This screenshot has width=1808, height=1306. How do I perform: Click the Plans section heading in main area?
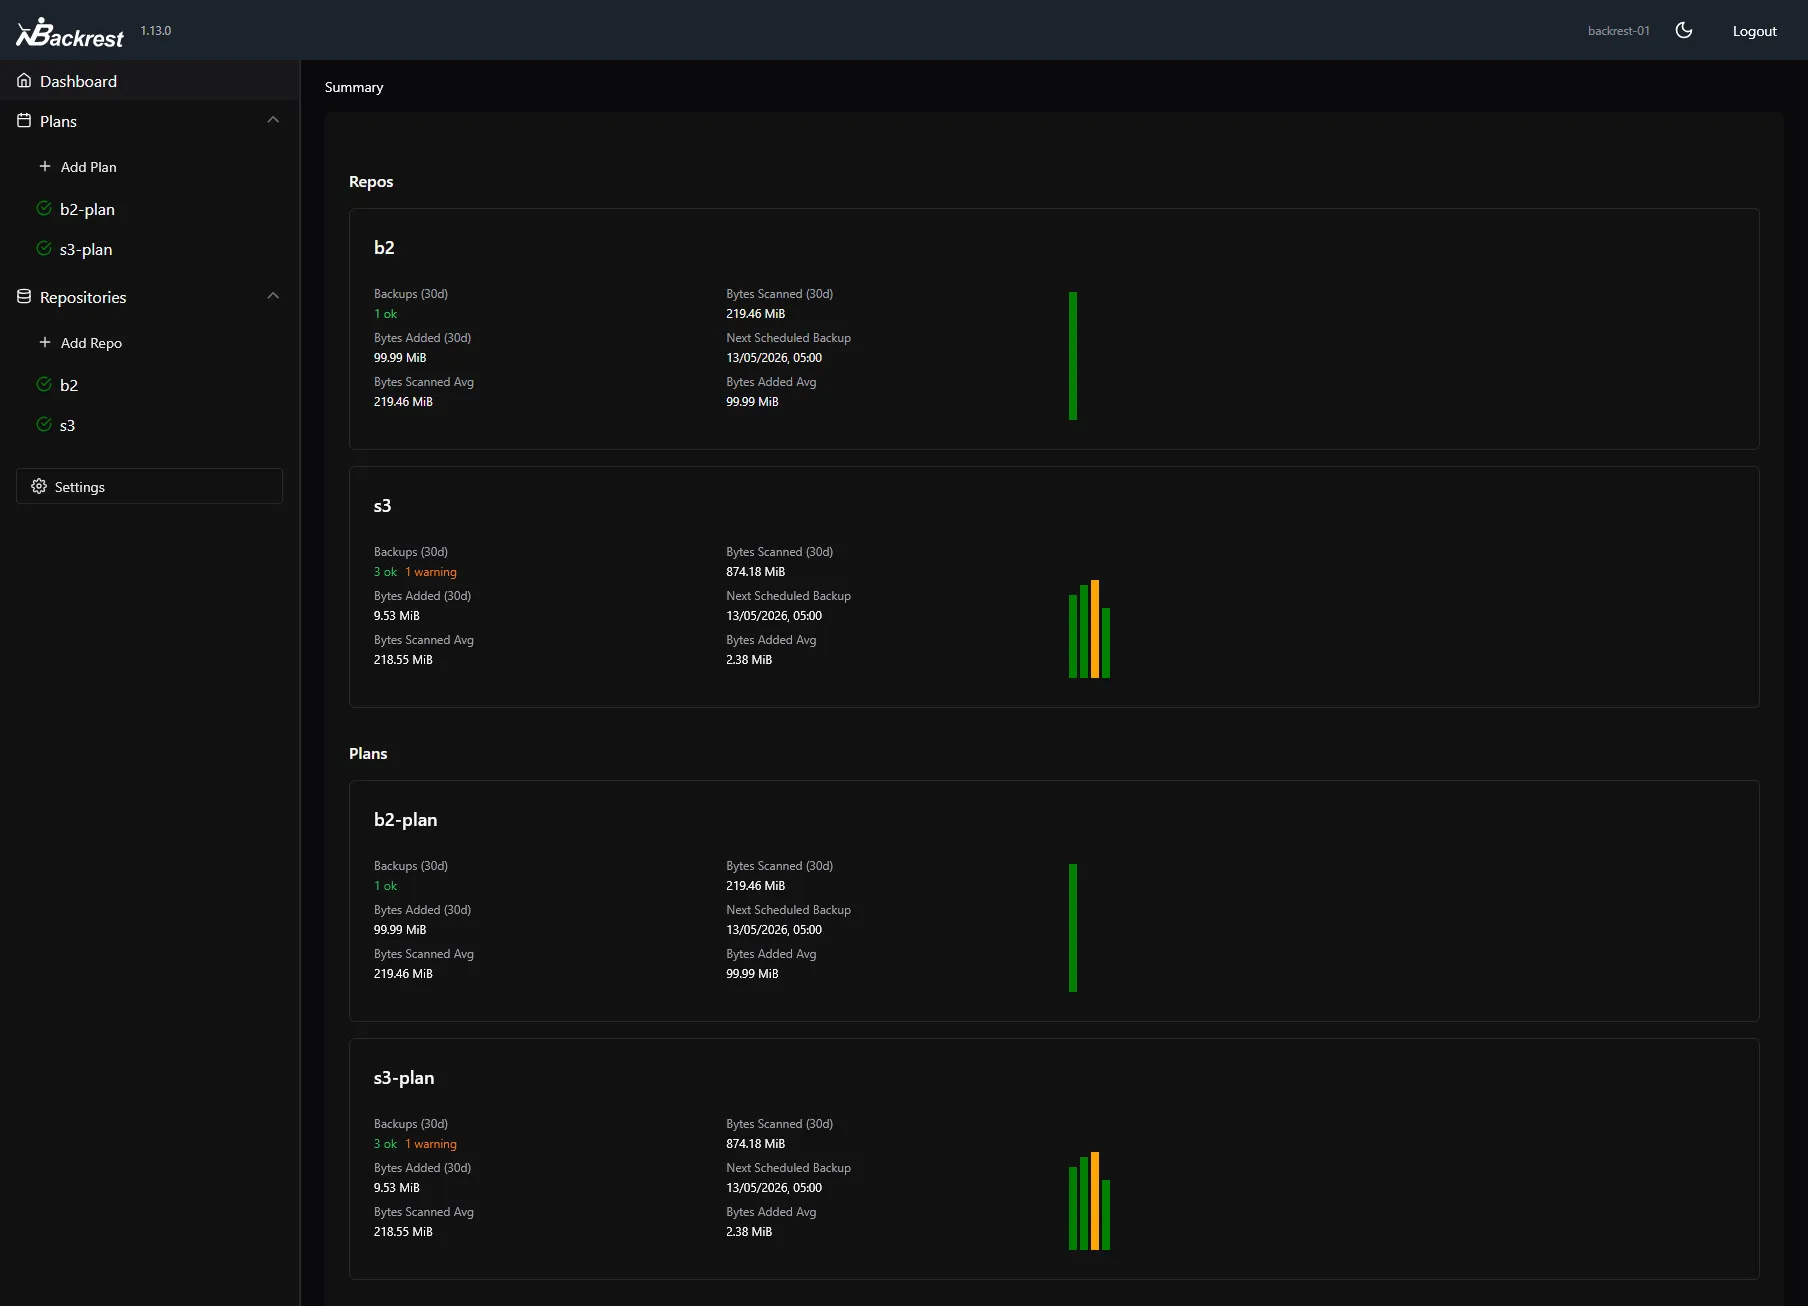click(368, 754)
